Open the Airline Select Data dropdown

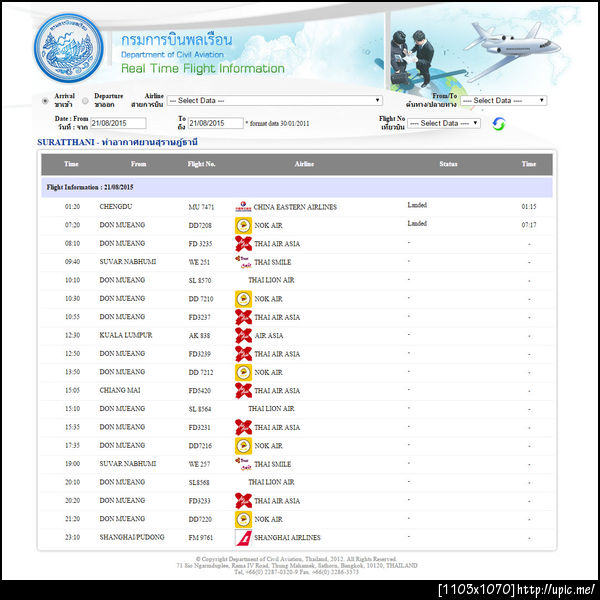(275, 101)
